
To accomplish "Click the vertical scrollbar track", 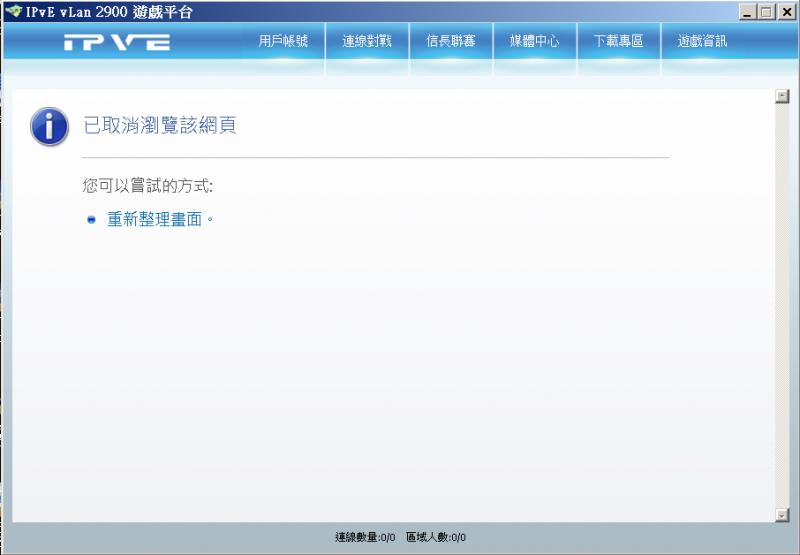I will click(782, 306).
